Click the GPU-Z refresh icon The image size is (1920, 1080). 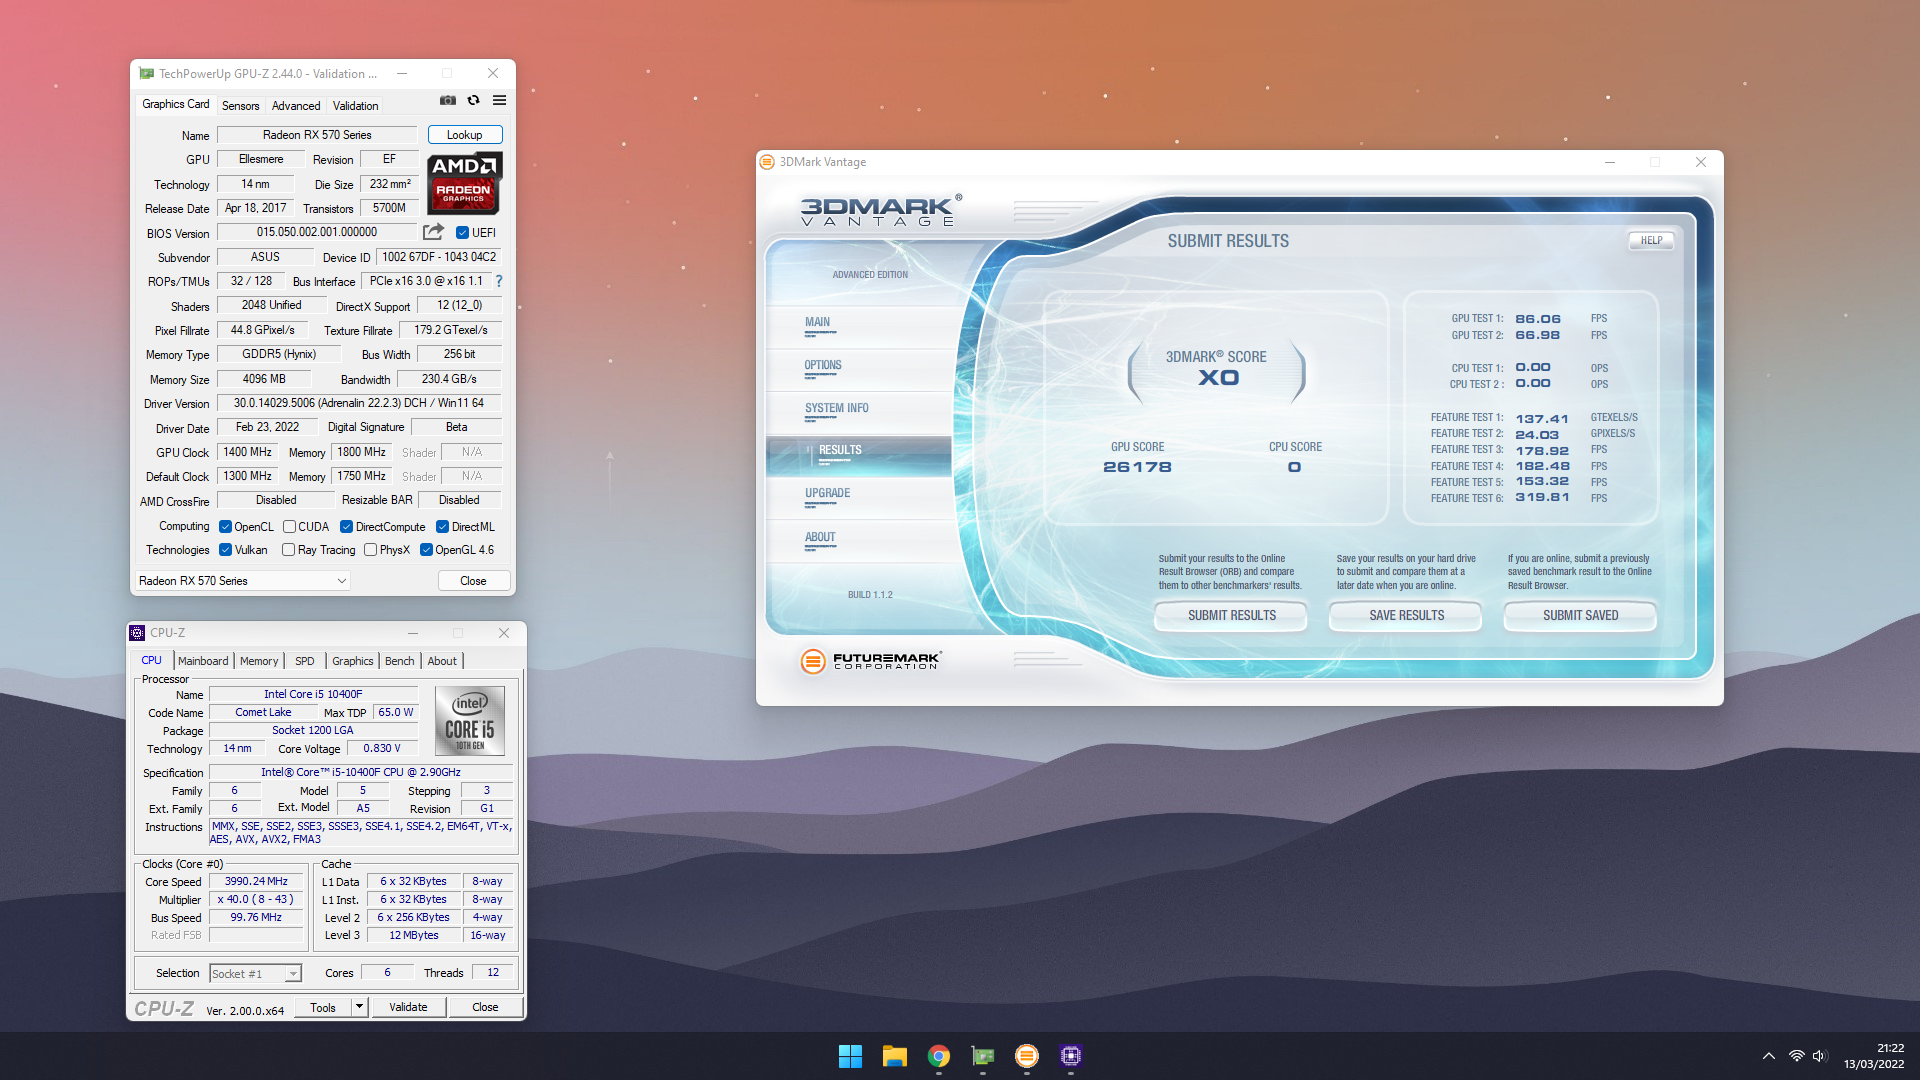click(x=474, y=100)
